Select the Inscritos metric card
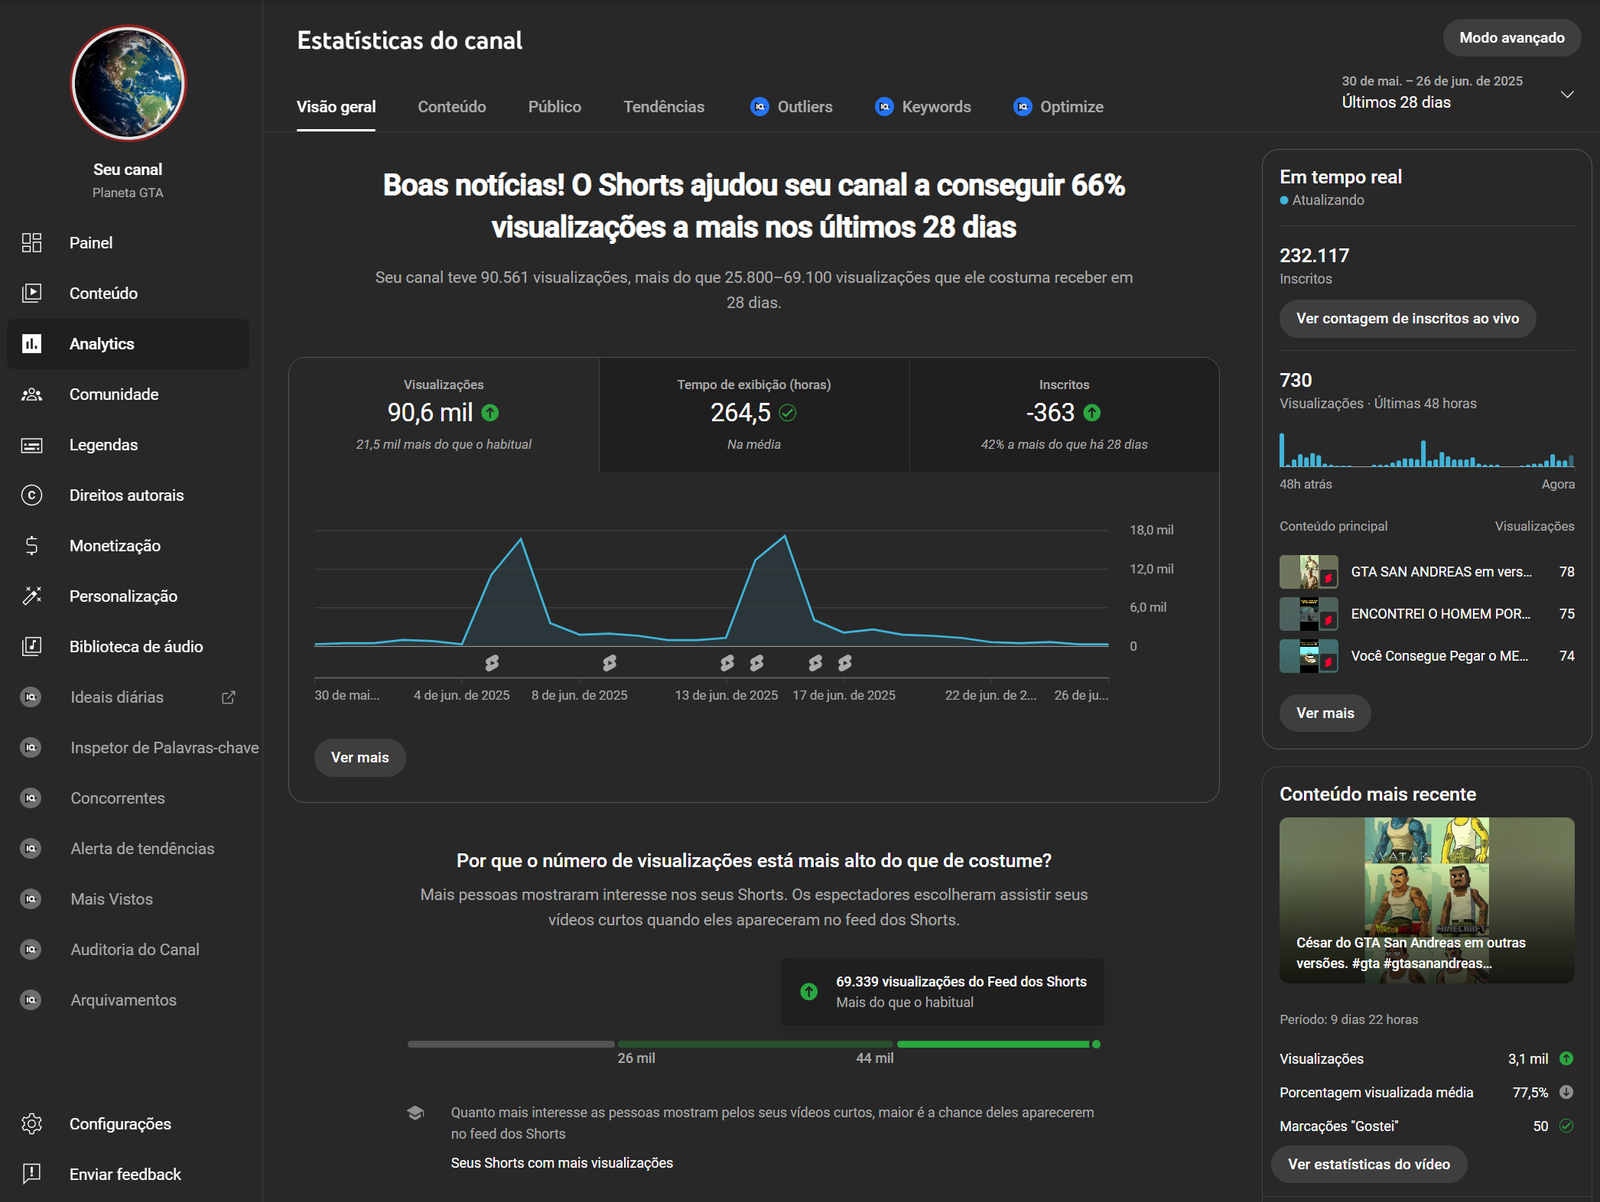Viewport: 1600px width, 1202px height. 1064,415
